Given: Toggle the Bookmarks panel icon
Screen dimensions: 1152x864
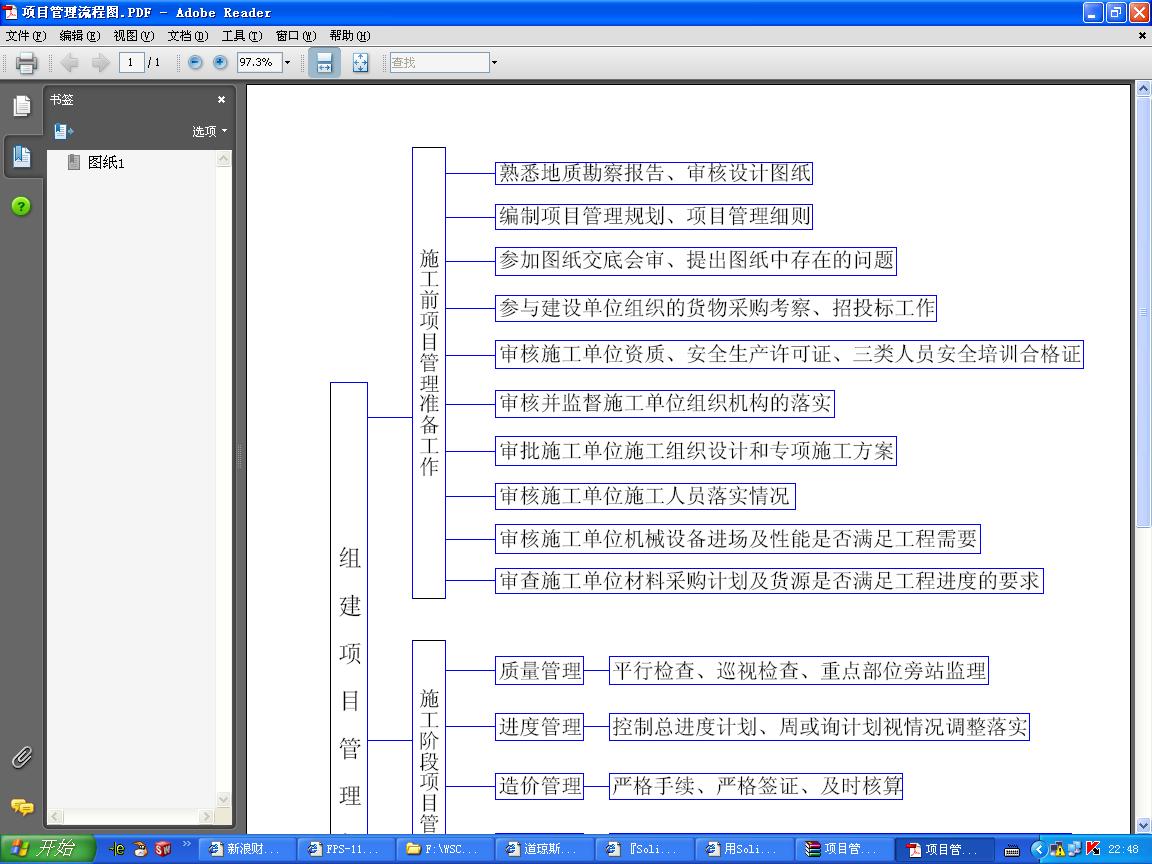Looking at the screenshot, I should coord(22,156).
